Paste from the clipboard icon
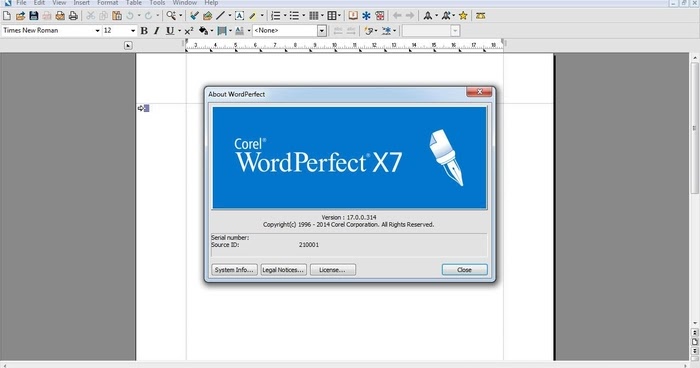700x368 pixels. pyautogui.click(x=117, y=16)
